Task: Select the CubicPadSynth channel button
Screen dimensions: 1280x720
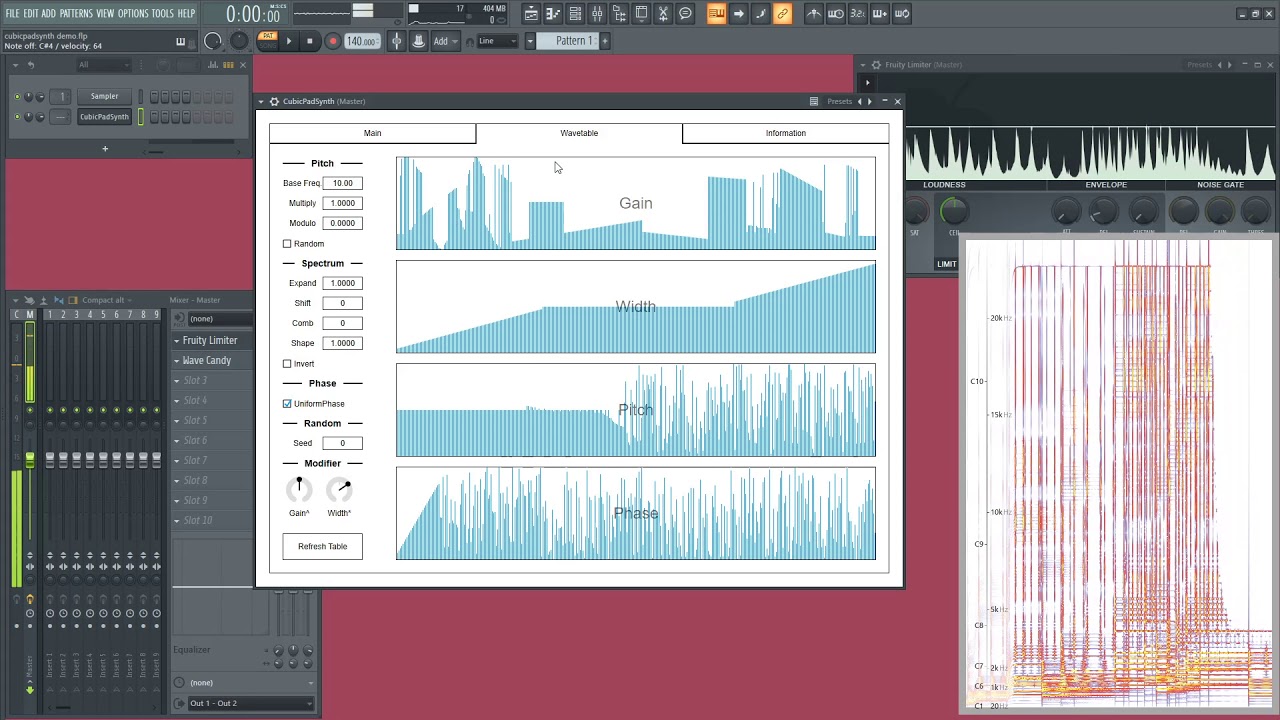Action: (x=104, y=117)
